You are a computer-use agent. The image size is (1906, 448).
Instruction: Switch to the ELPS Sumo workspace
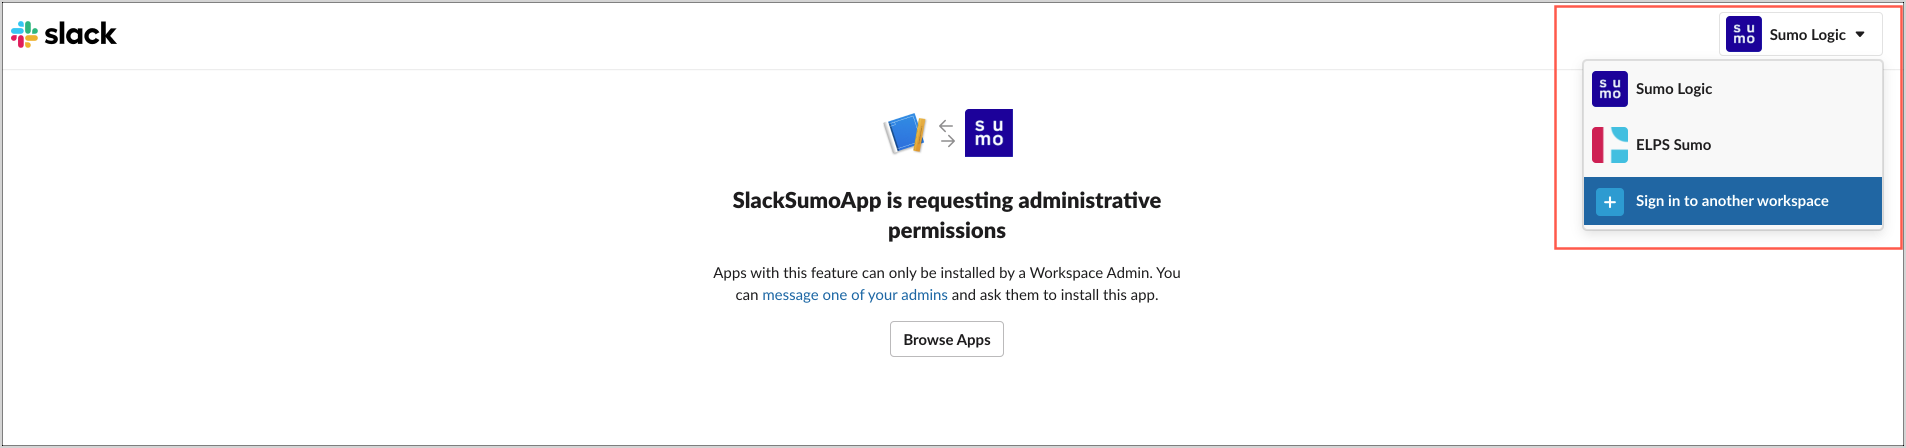coord(1673,145)
